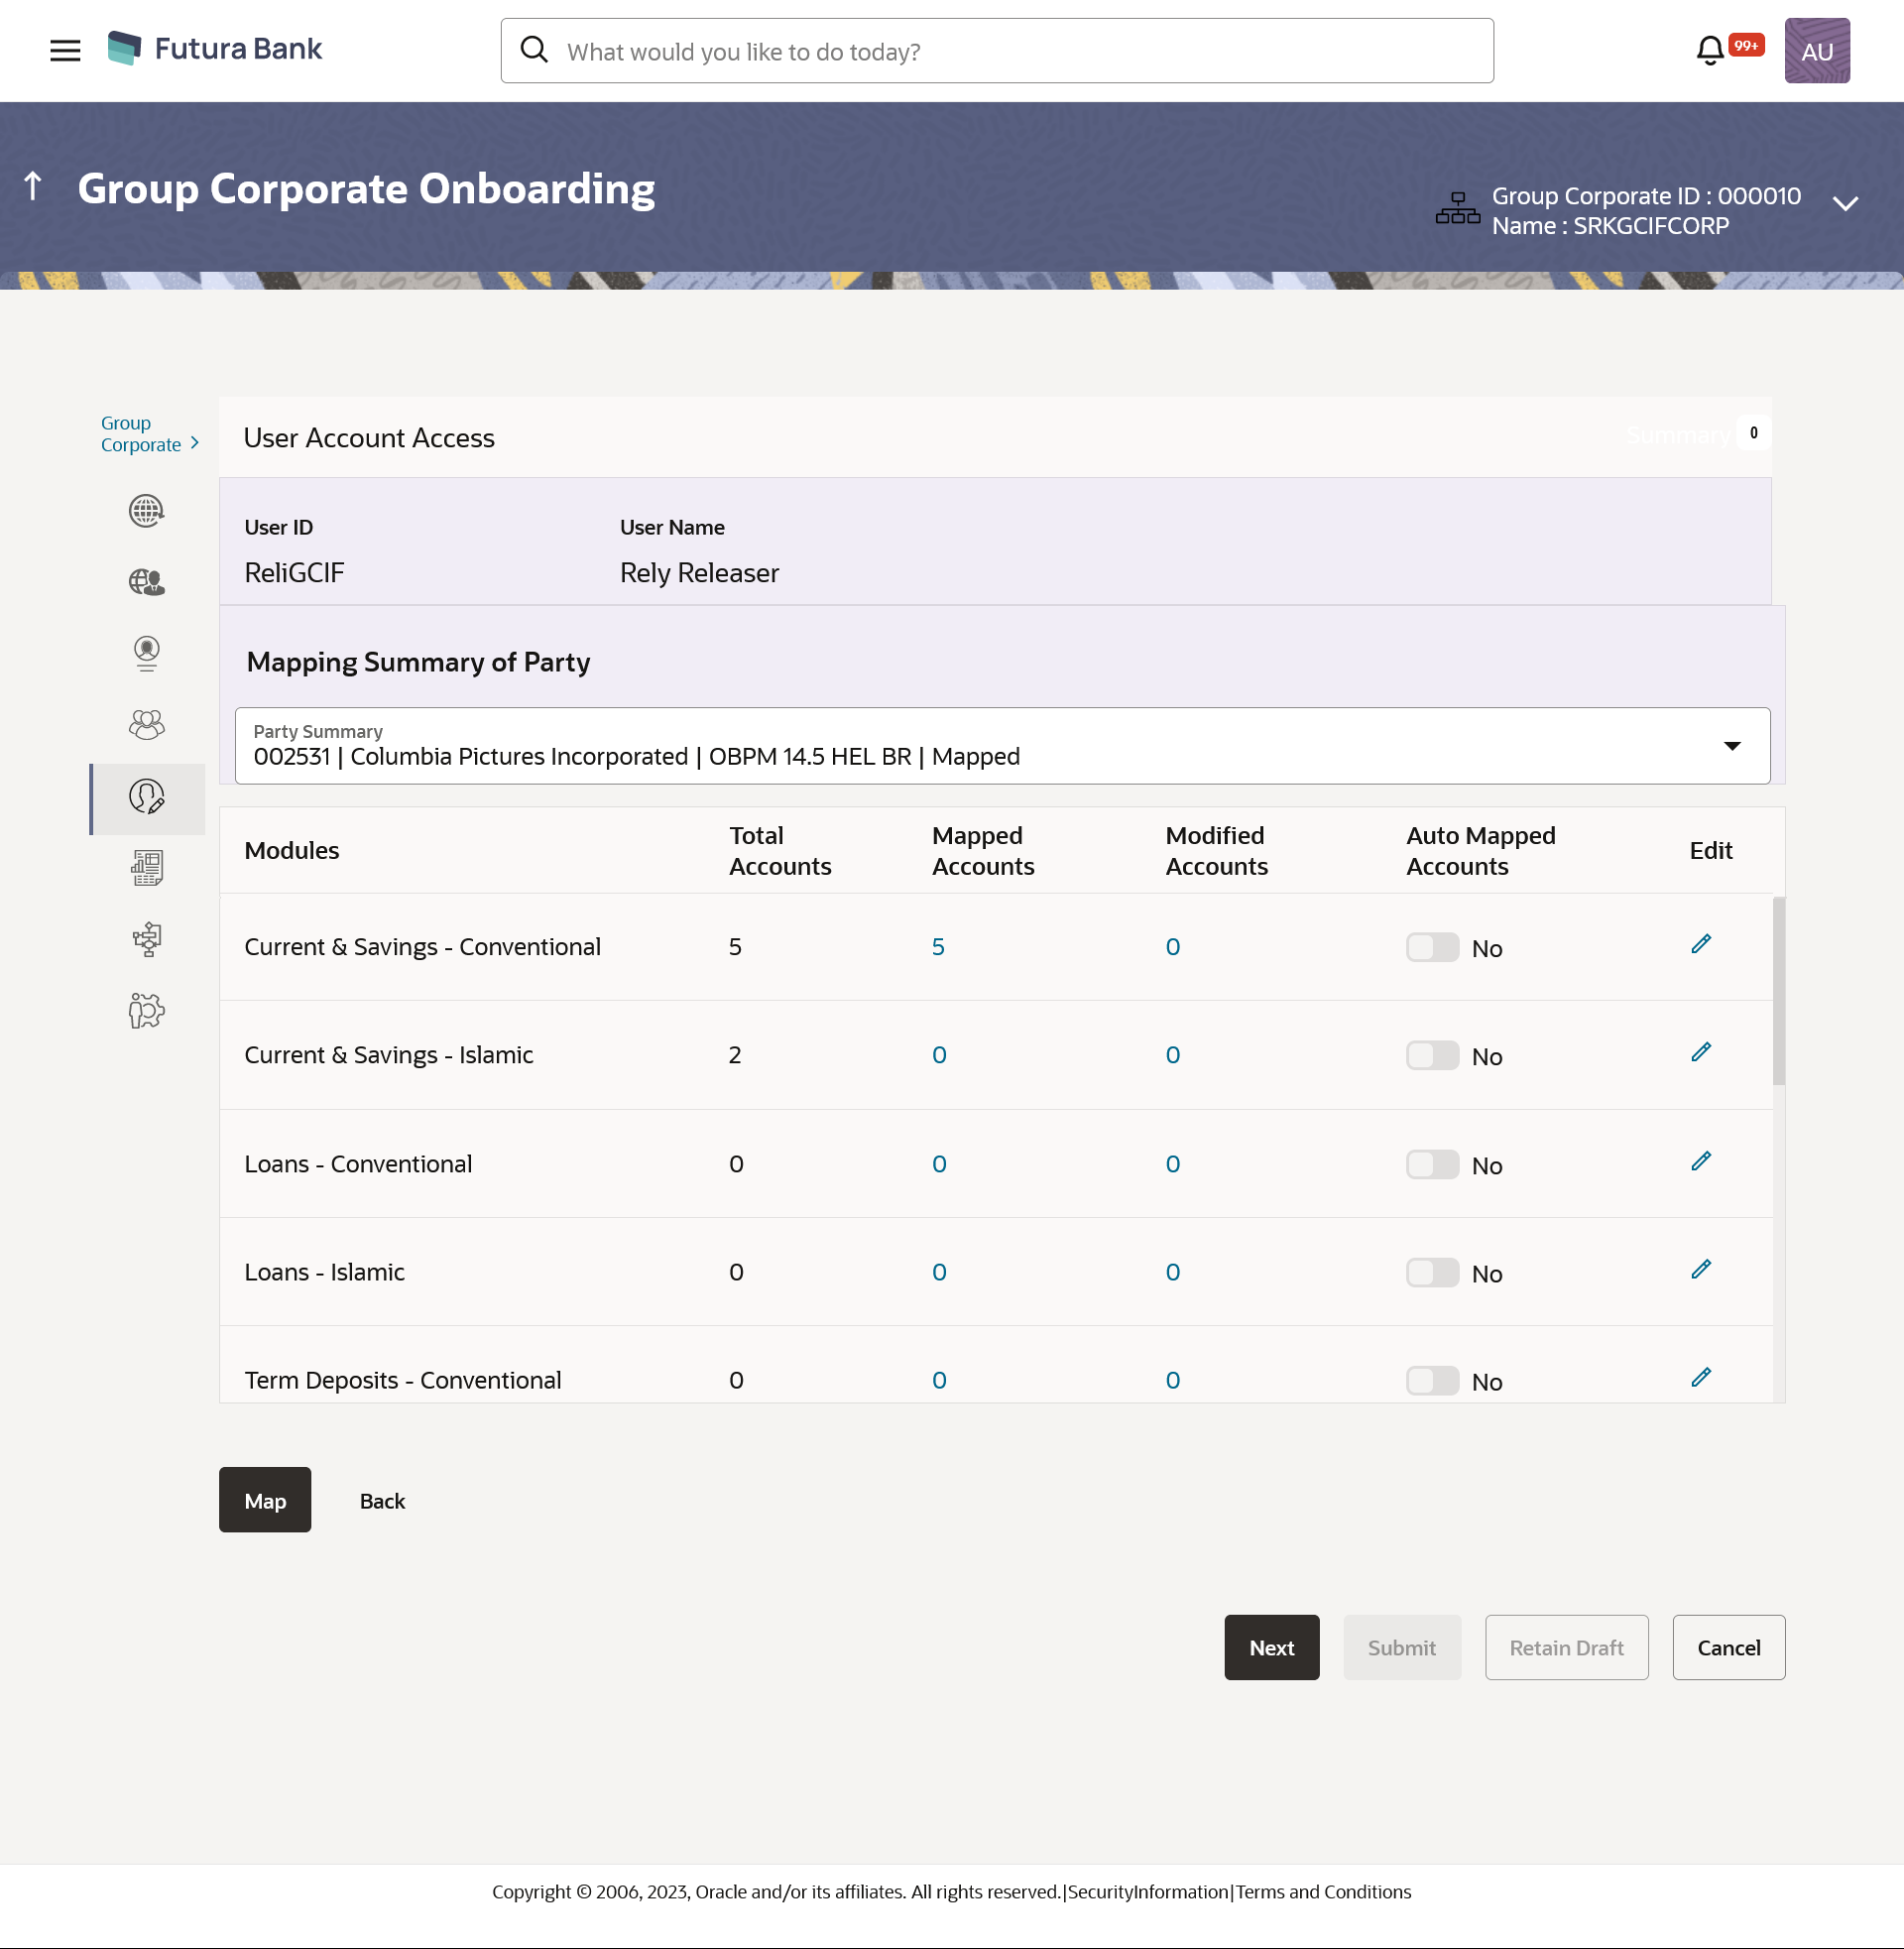Click the AU user avatar
The image size is (1904, 1949).
click(x=1816, y=50)
